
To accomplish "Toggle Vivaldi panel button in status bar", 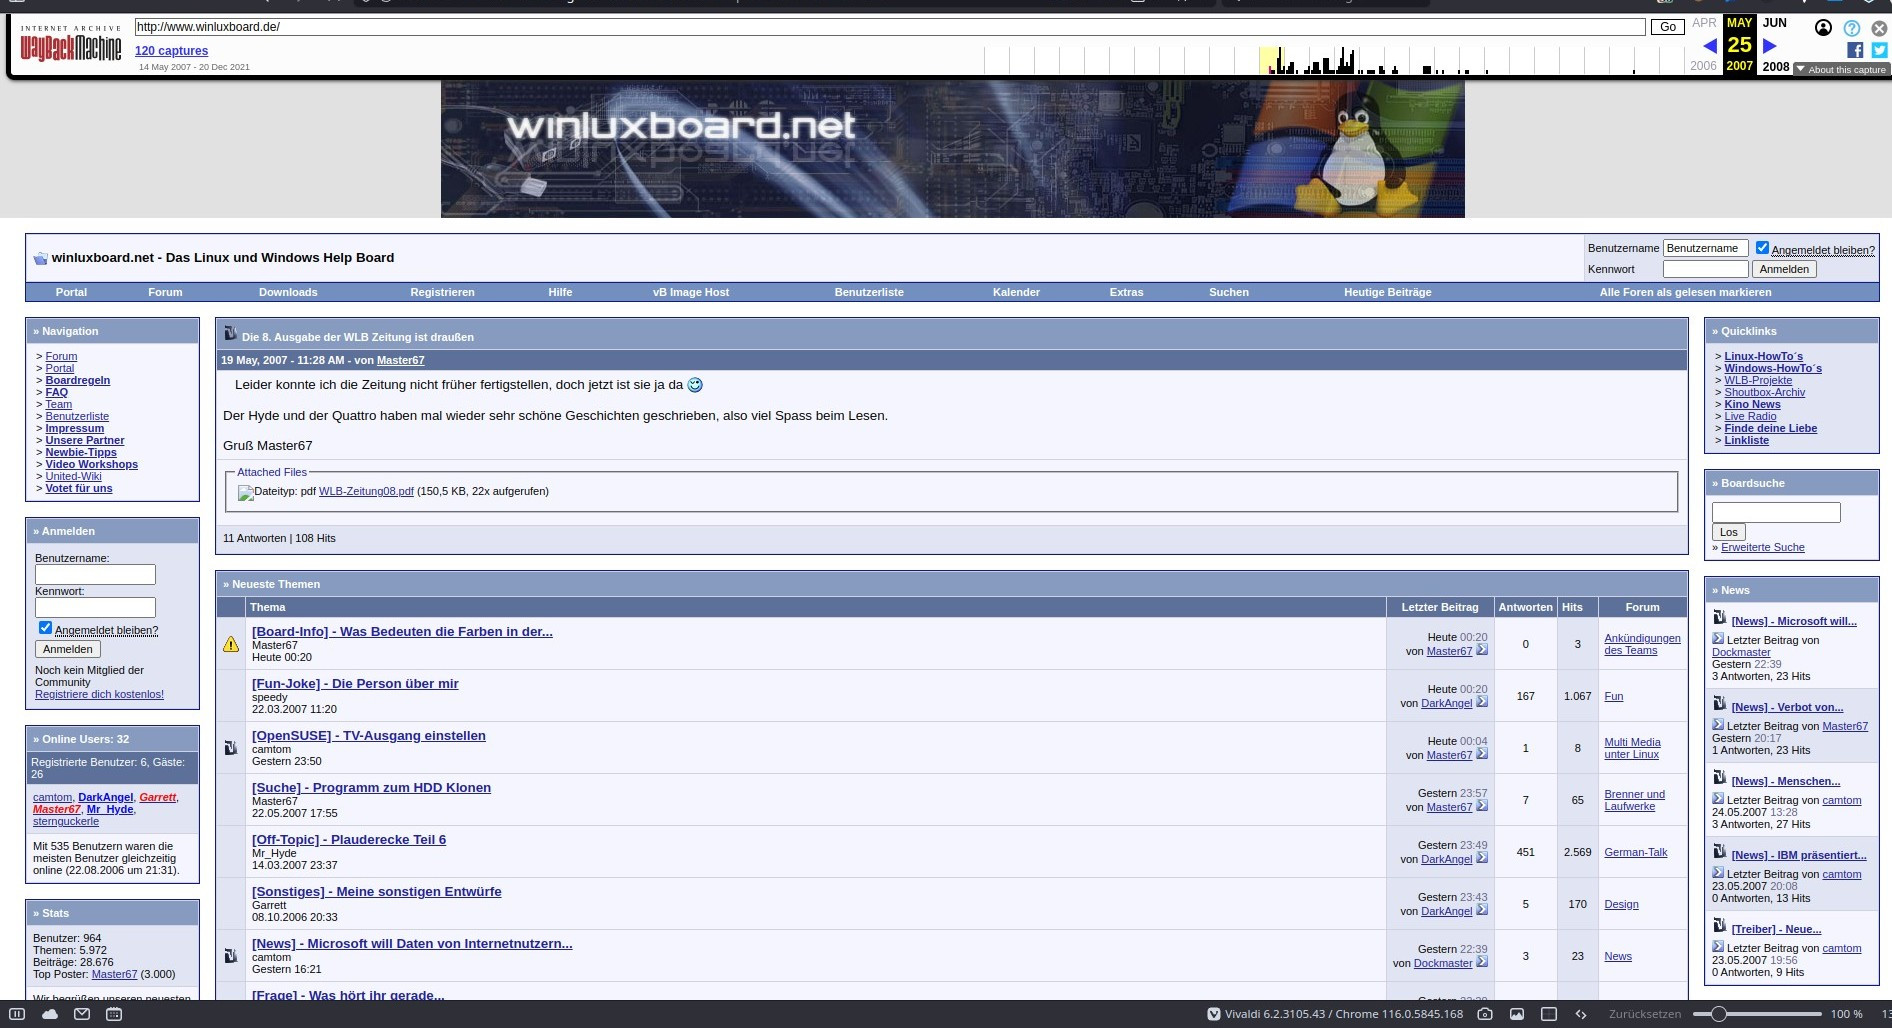I will (x=17, y=1014).
